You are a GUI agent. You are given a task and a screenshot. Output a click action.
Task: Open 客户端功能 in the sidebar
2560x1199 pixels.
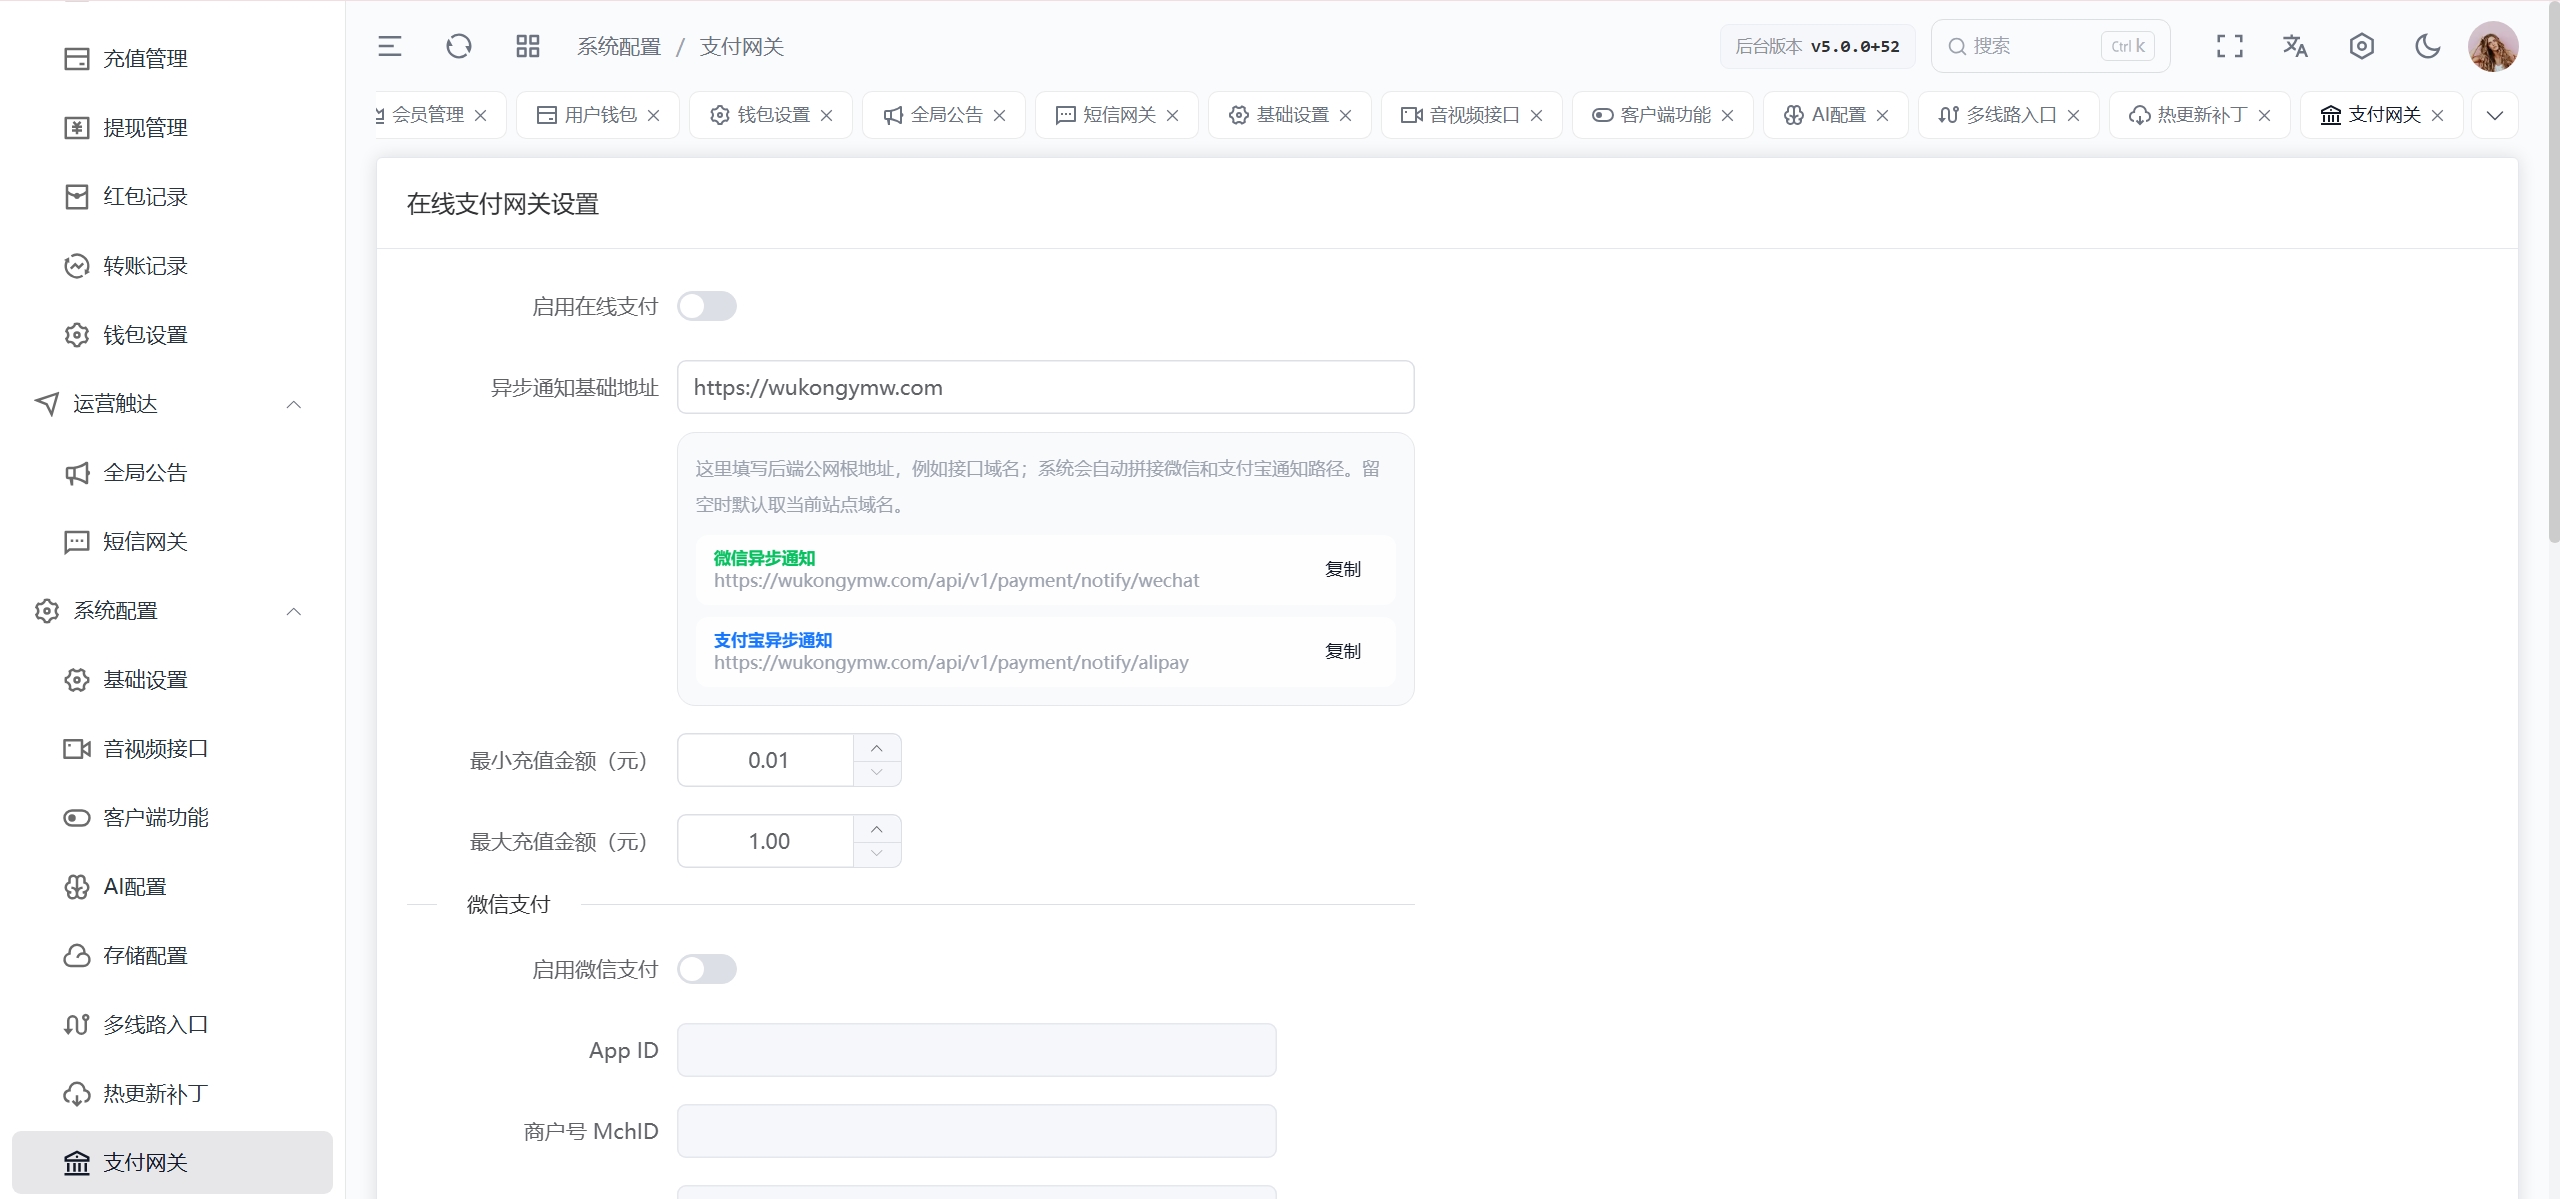tap(172, 818)
